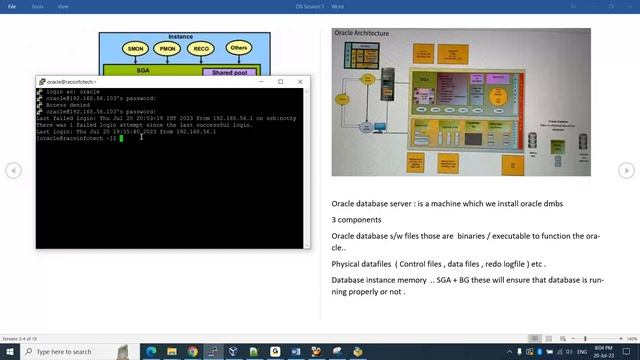
Task: Click the line starting 'Physical datafiles'
Action: [438, 264]
